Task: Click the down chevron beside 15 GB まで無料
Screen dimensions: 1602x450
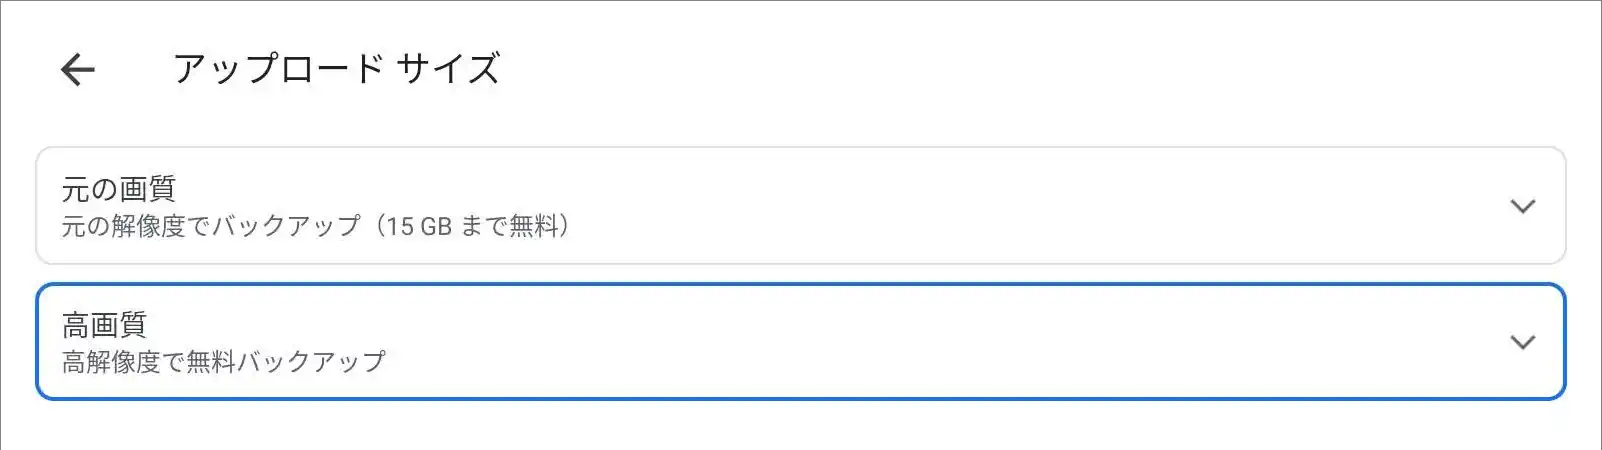Action: pos(1522,206)
